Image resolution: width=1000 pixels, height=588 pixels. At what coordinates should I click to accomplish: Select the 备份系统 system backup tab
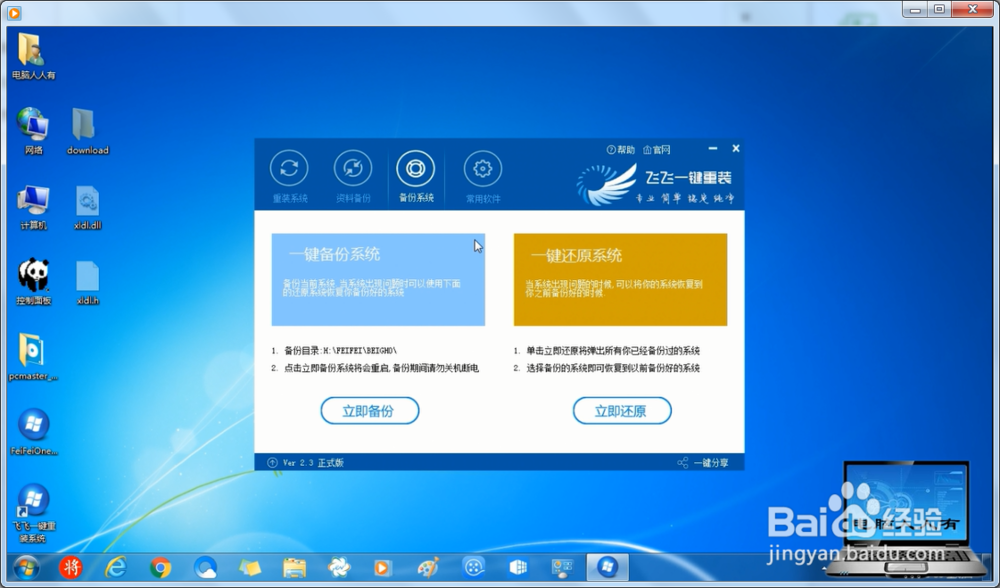click(415, 177)
